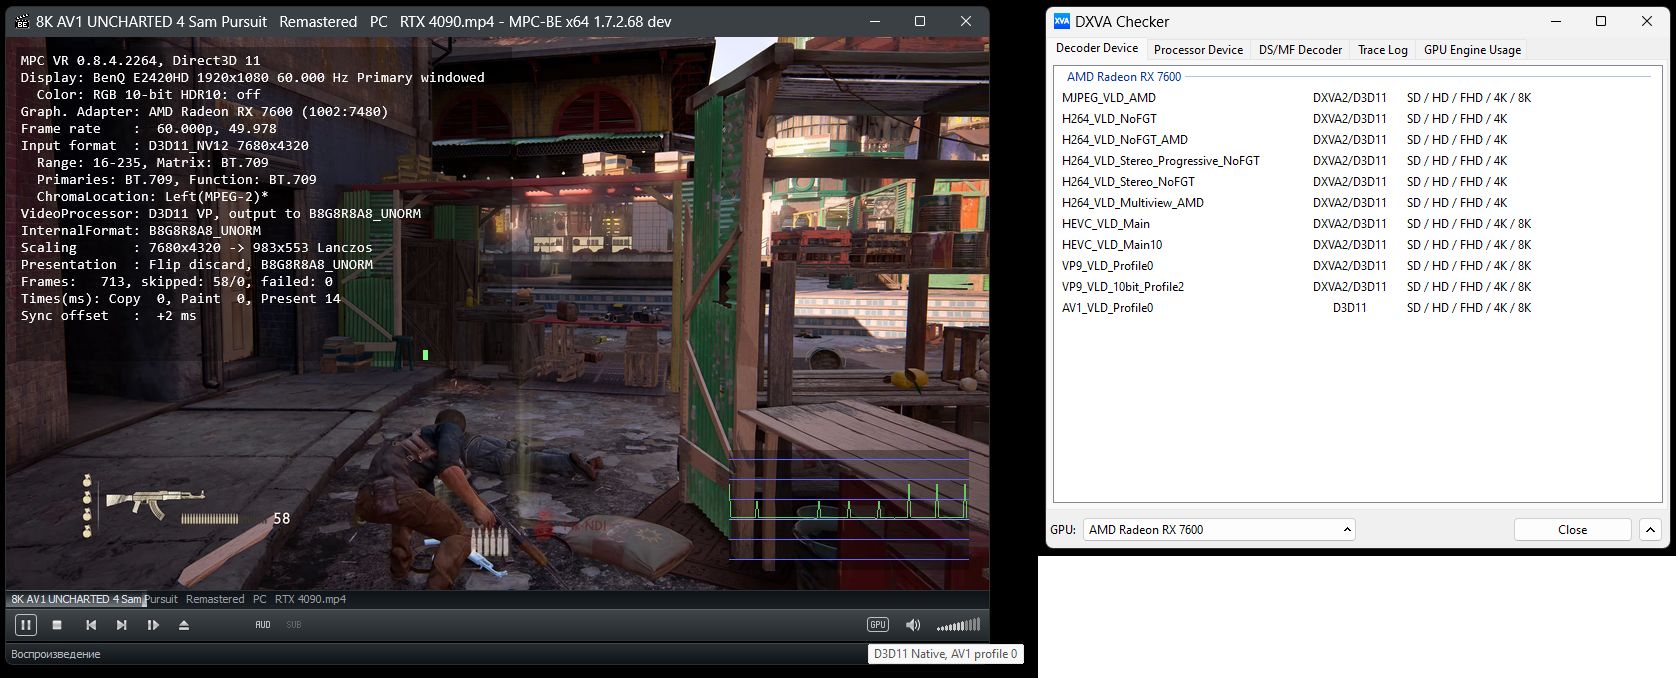Viewport: 1676px width, 678px height.
Task: Click the AMD Radeon RX 7600 group header
Action: pyautogui.click(x=1124, y=77)
